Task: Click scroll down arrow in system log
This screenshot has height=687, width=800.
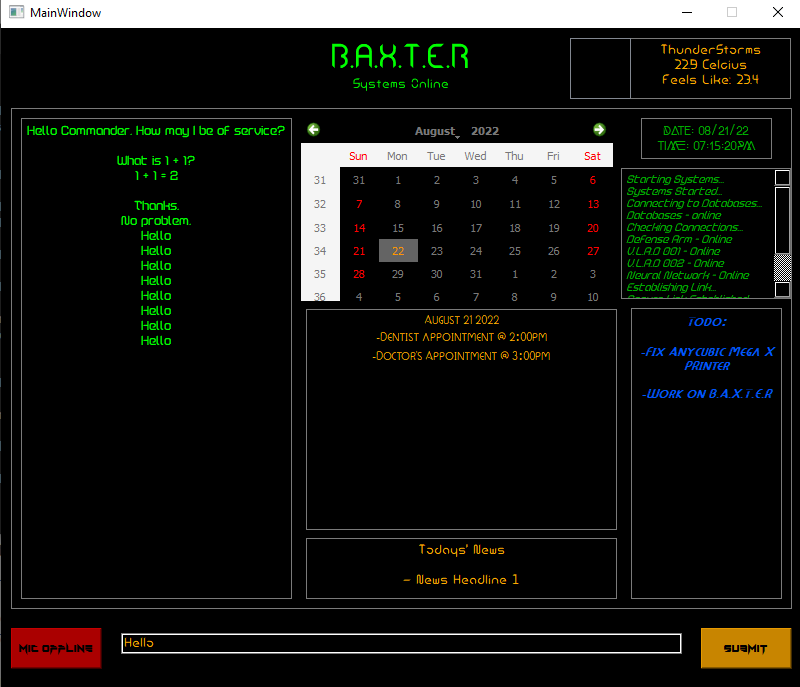Action: coord(783,290)
